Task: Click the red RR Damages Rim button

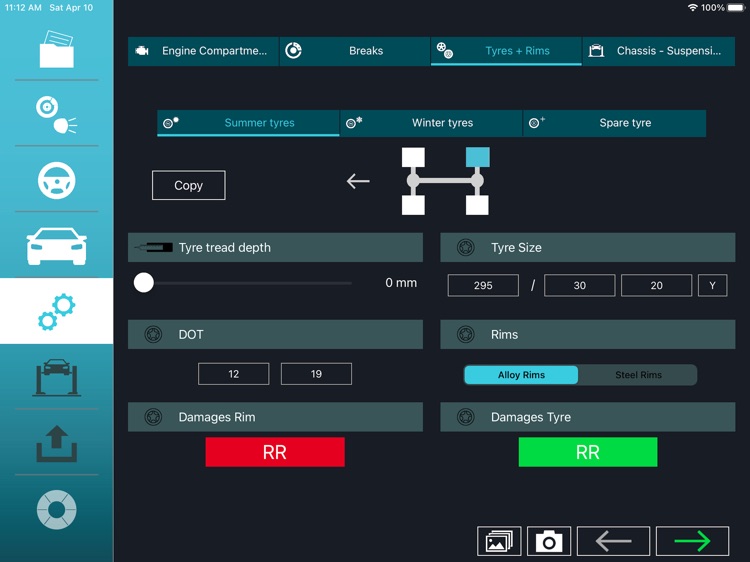Action: [275, 452]
